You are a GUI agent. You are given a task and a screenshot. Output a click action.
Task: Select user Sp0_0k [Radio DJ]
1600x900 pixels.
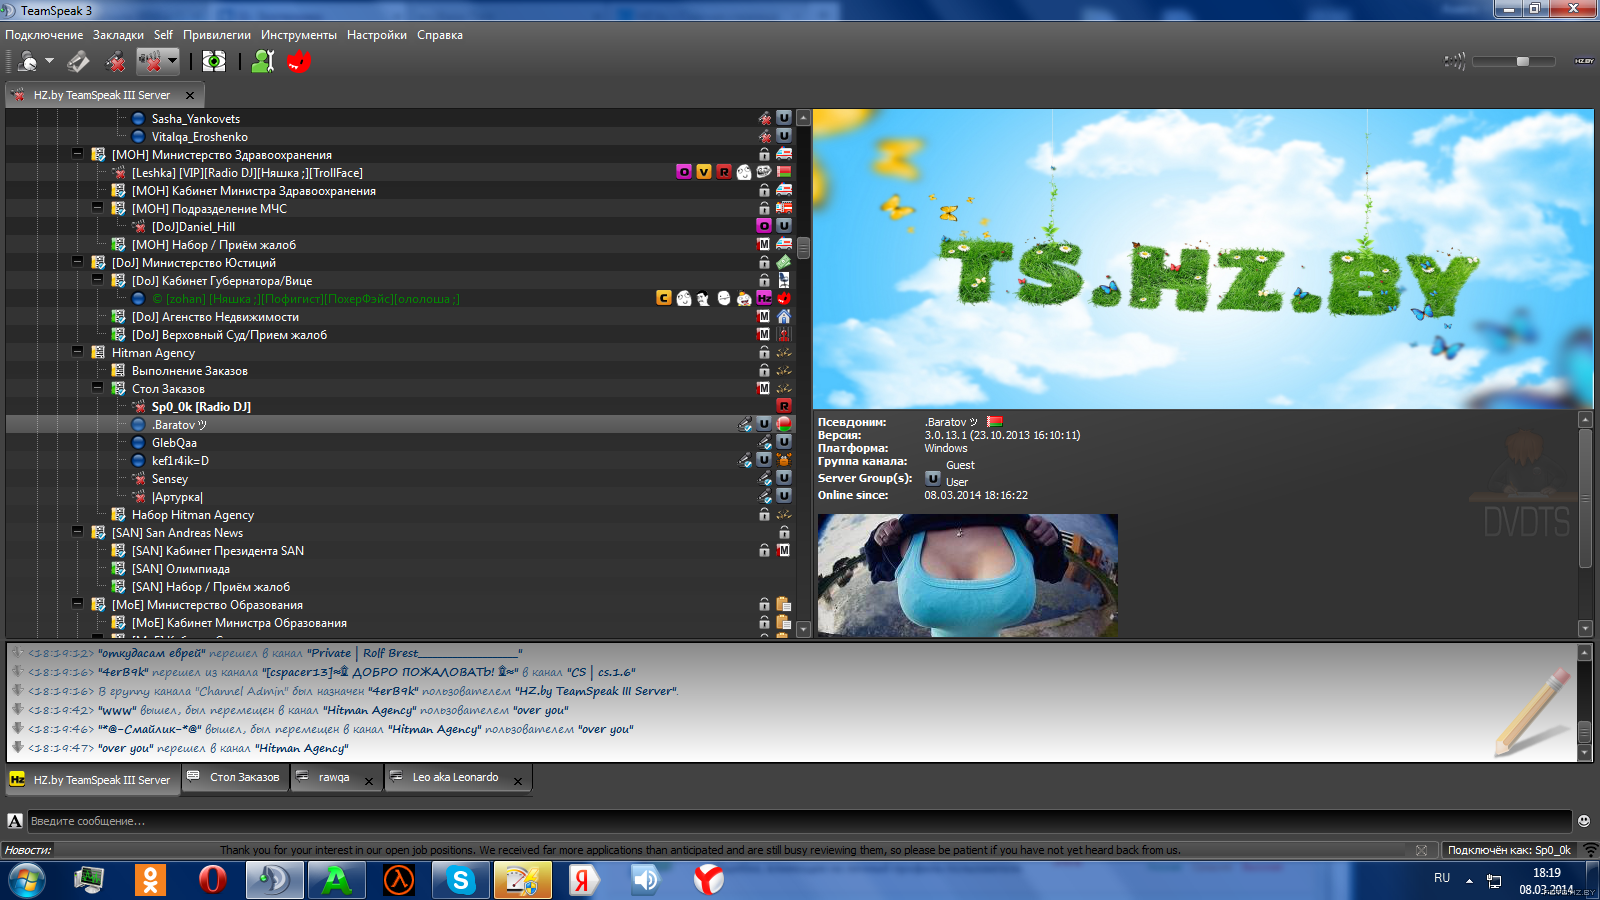[201, 407]
